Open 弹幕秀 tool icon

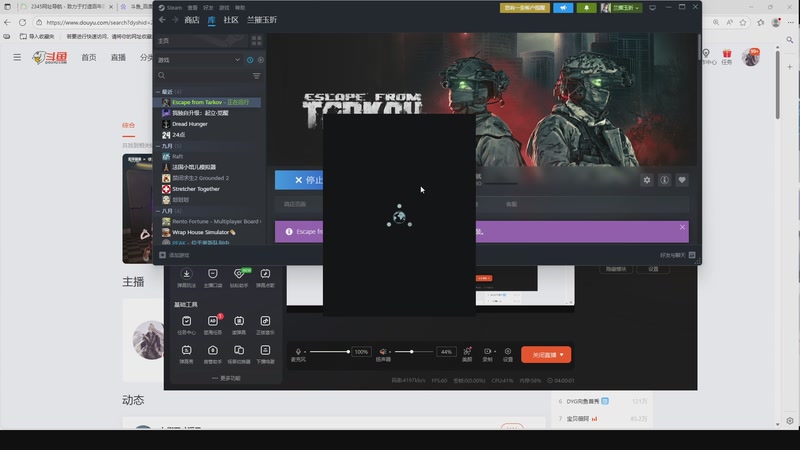pyautogui.click(x=186, y=354)
